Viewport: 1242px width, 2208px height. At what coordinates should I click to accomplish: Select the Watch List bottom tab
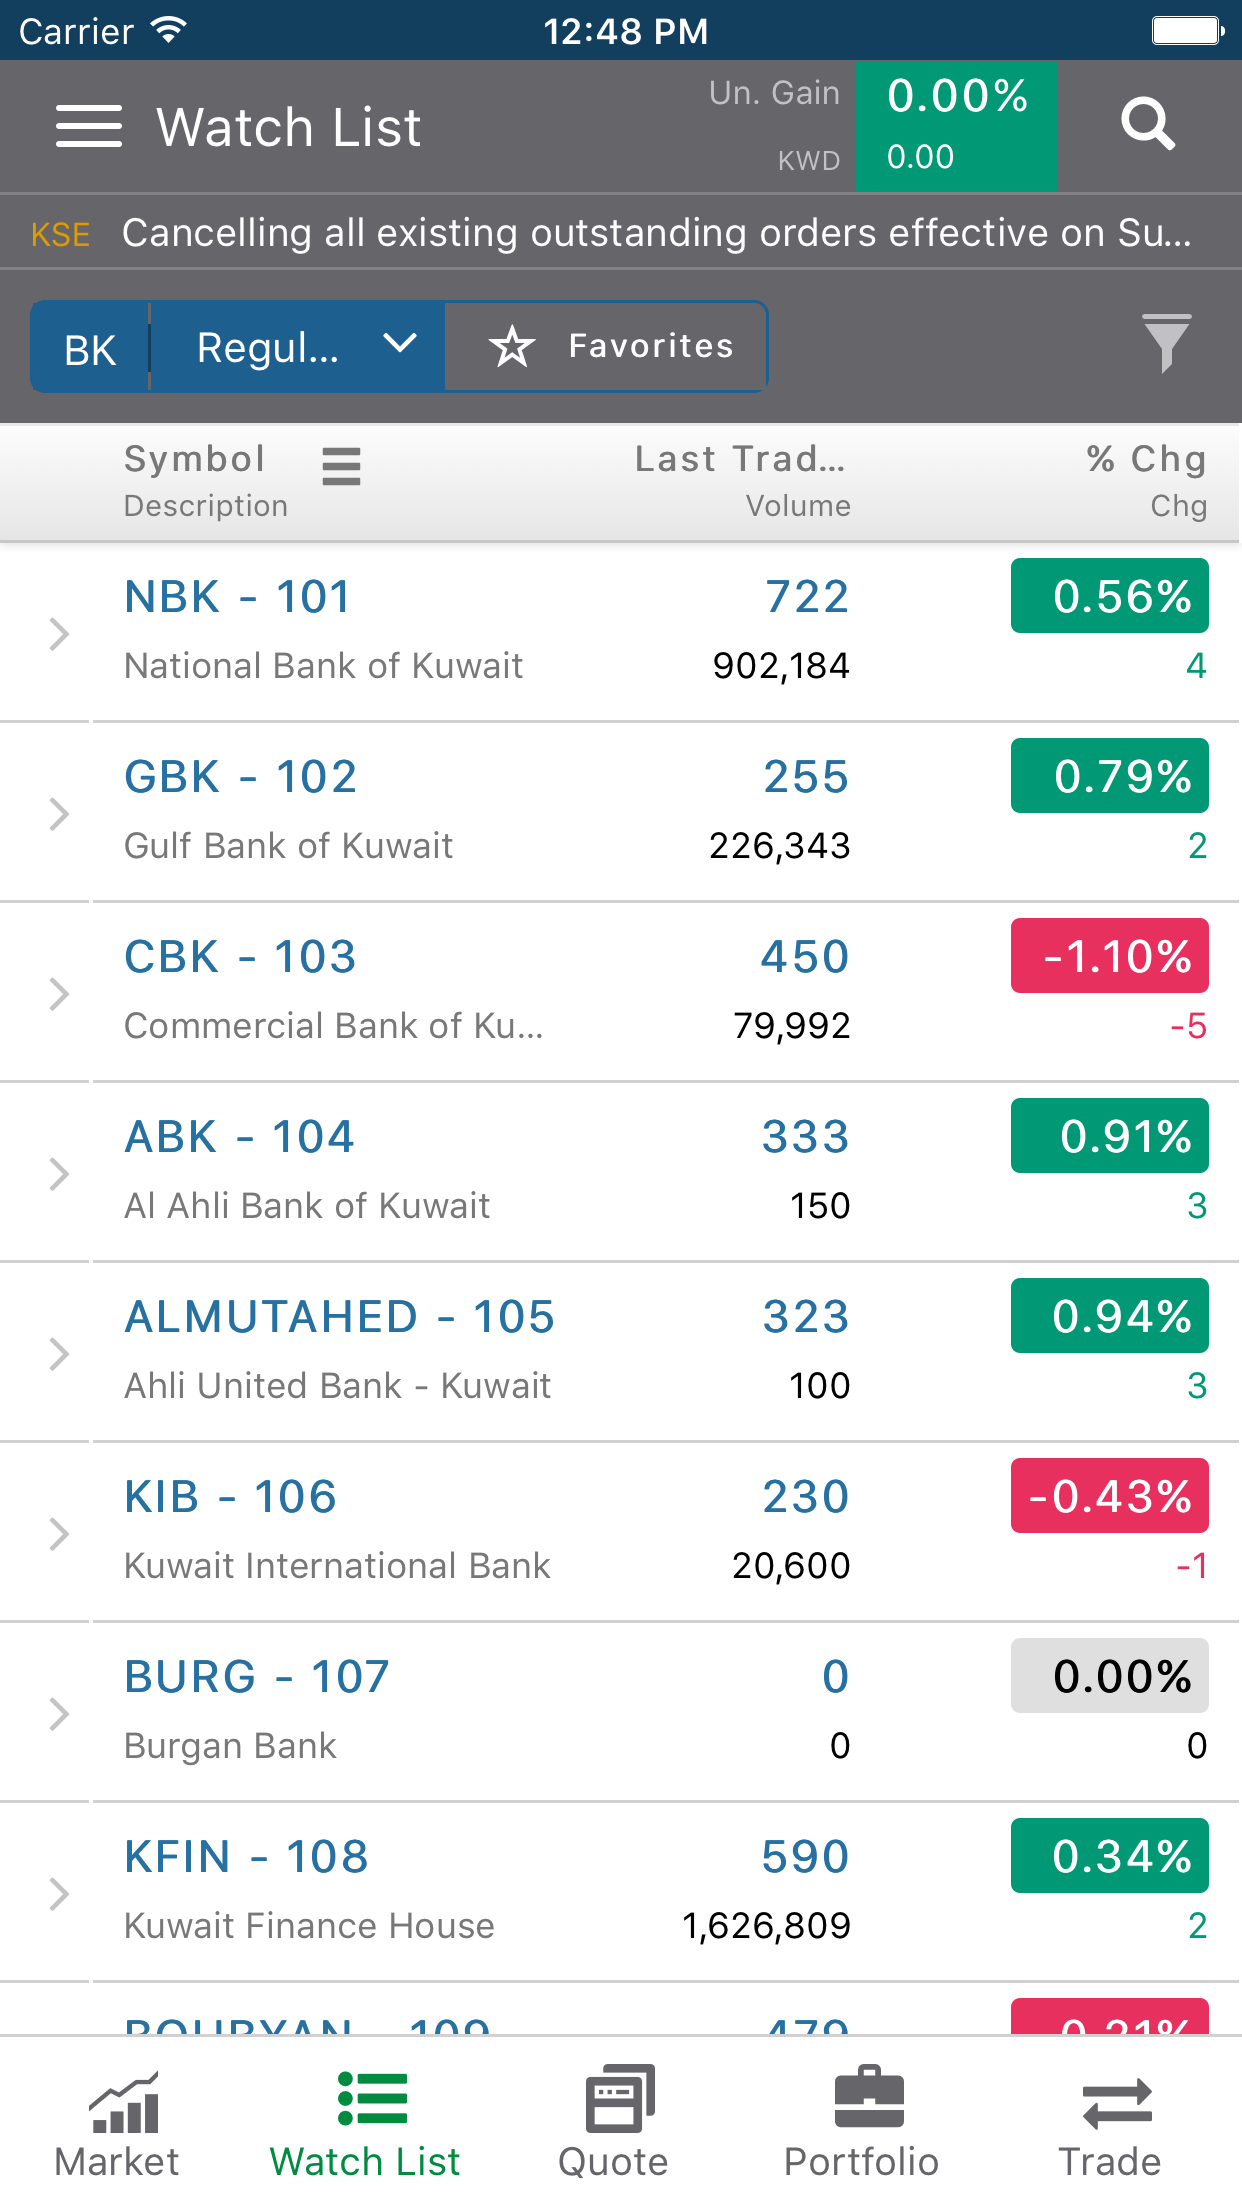(x=366, y=2122)
